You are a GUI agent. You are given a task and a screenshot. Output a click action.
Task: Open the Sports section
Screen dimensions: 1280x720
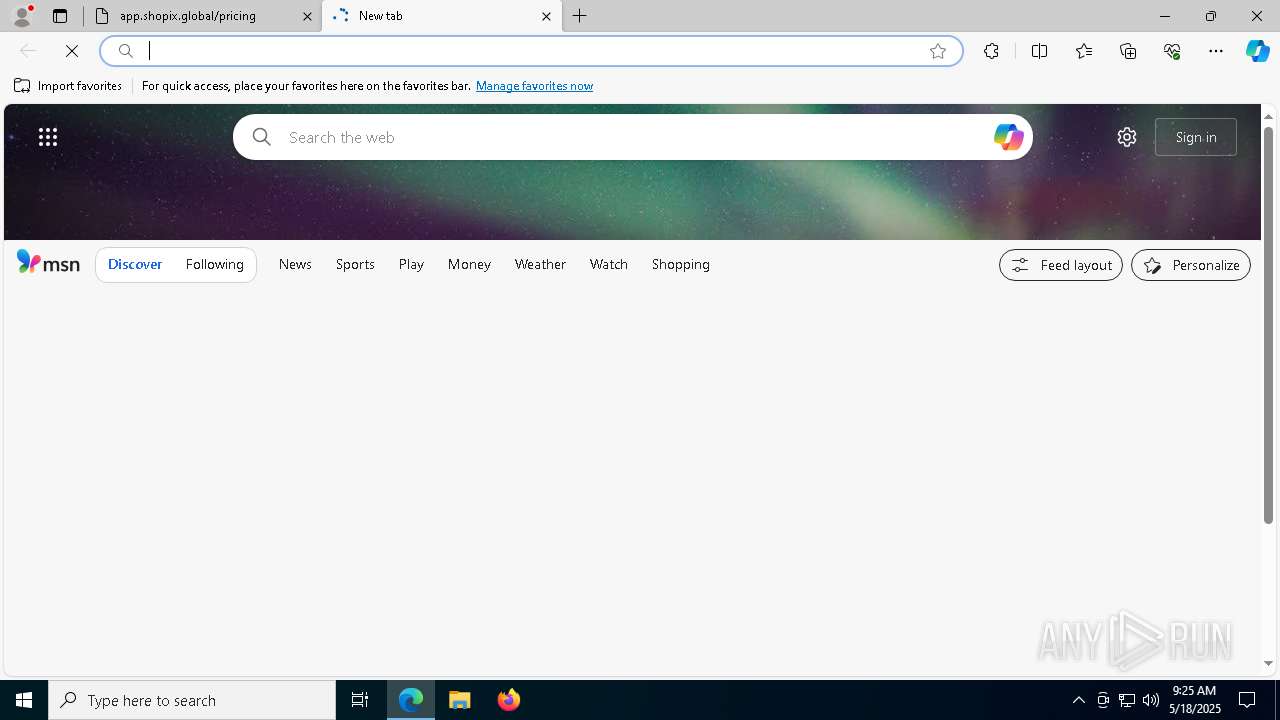(x=355, y=264)
